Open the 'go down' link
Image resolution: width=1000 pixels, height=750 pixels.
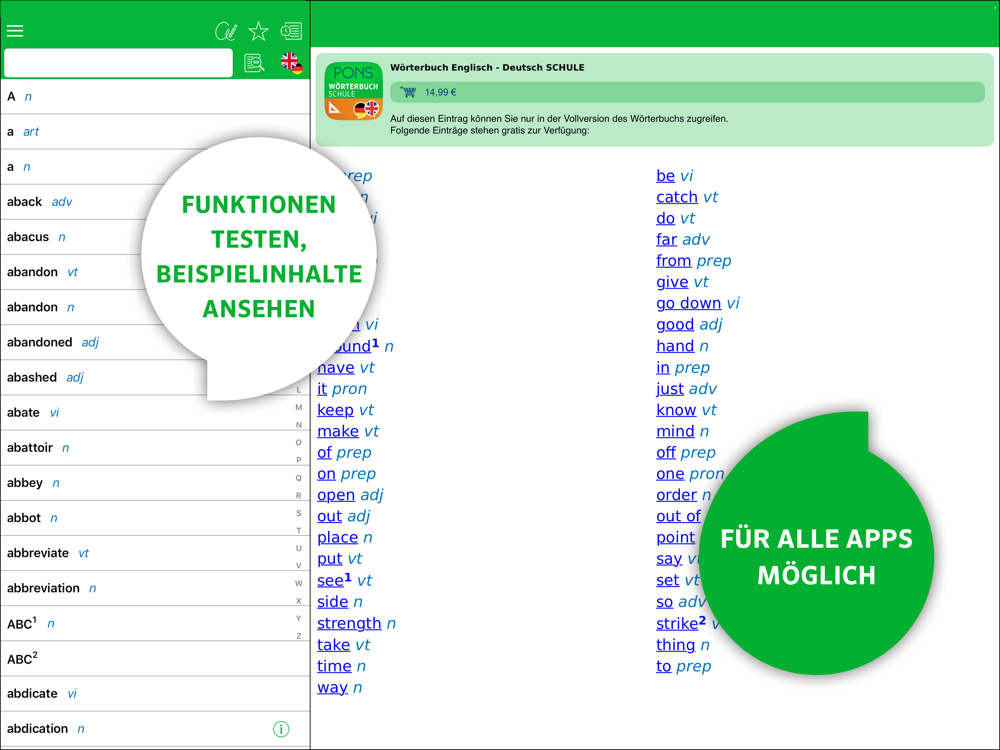(689, 303)
